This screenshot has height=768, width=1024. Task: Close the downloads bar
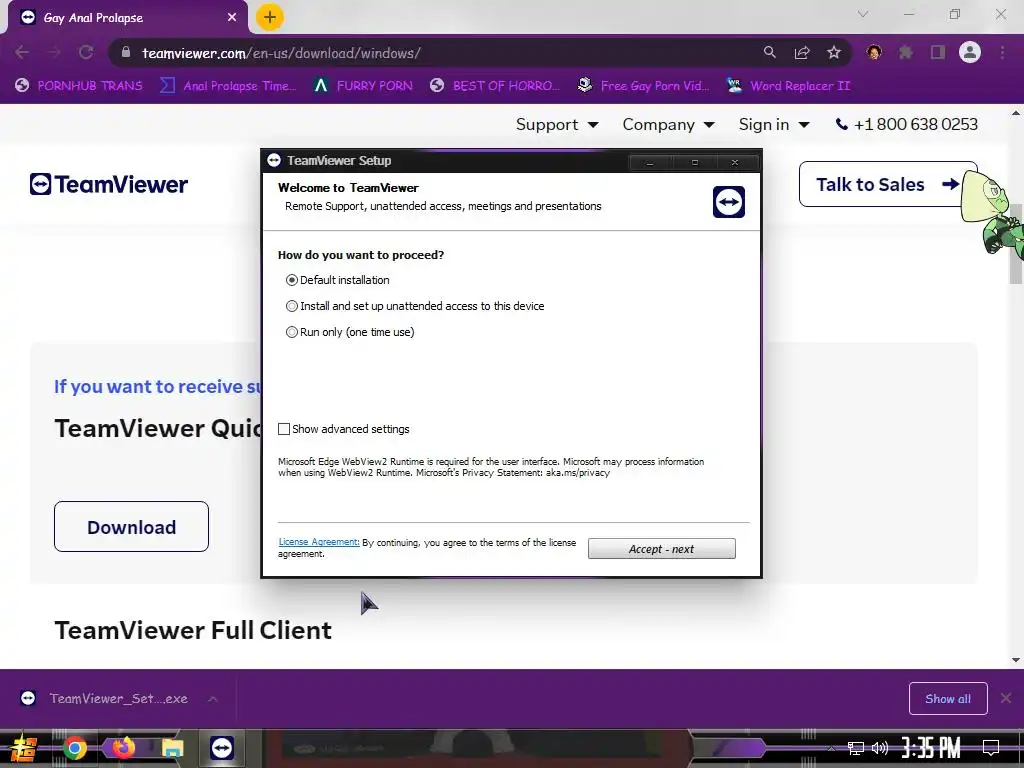coord(1006,699)
